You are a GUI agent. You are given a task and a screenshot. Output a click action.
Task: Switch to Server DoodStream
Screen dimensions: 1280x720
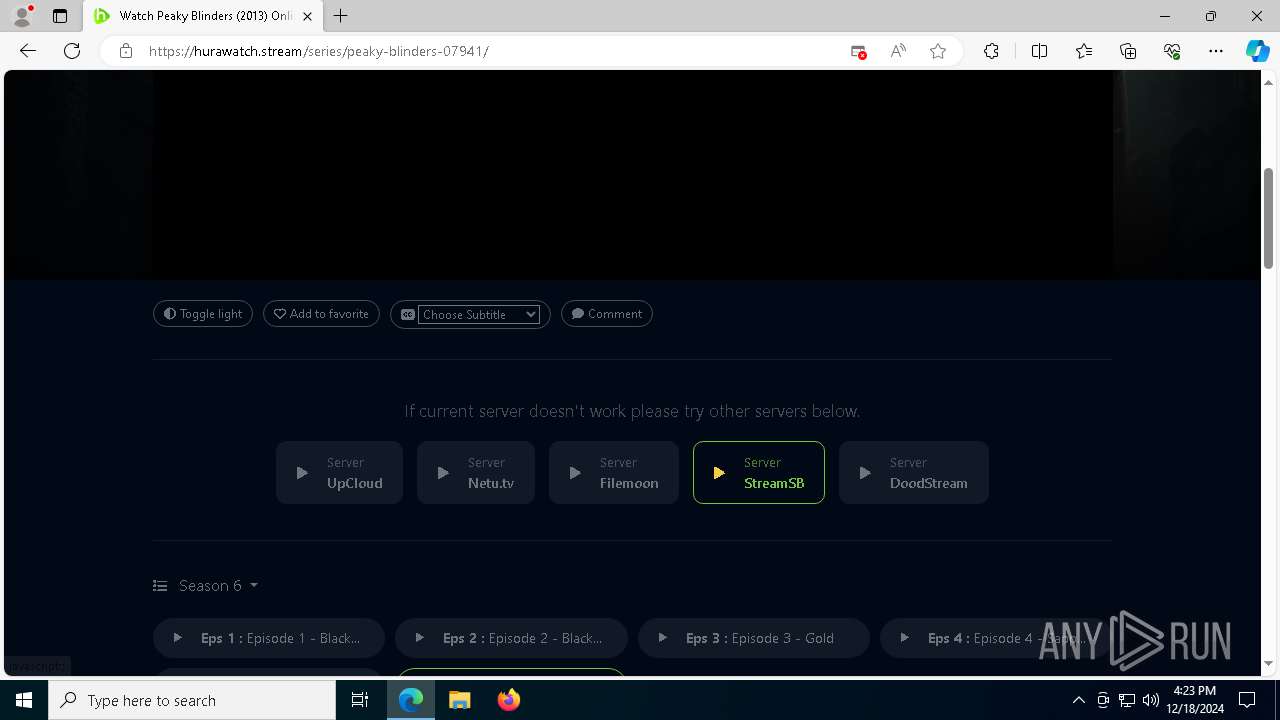pos(914,472)
